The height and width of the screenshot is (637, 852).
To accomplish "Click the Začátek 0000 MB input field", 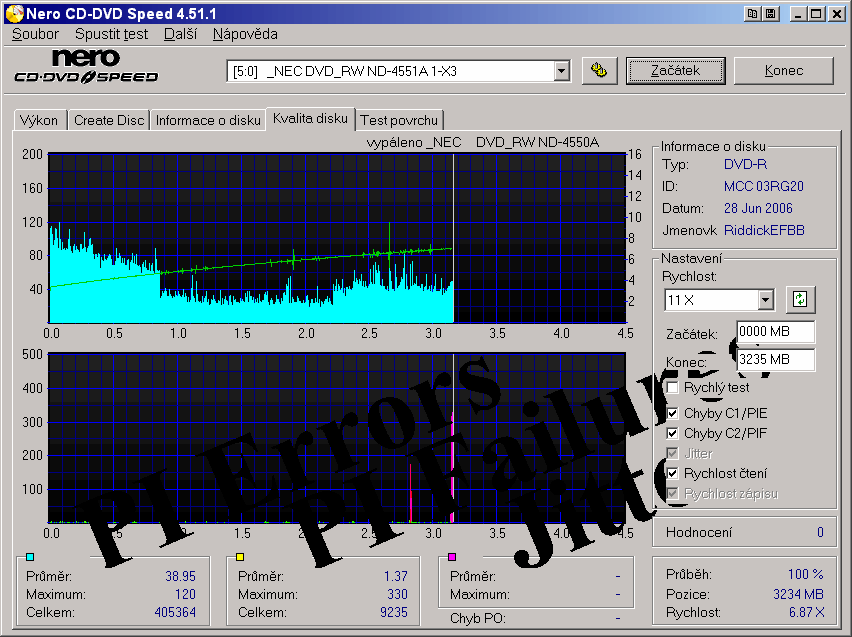I will point(776,332).
